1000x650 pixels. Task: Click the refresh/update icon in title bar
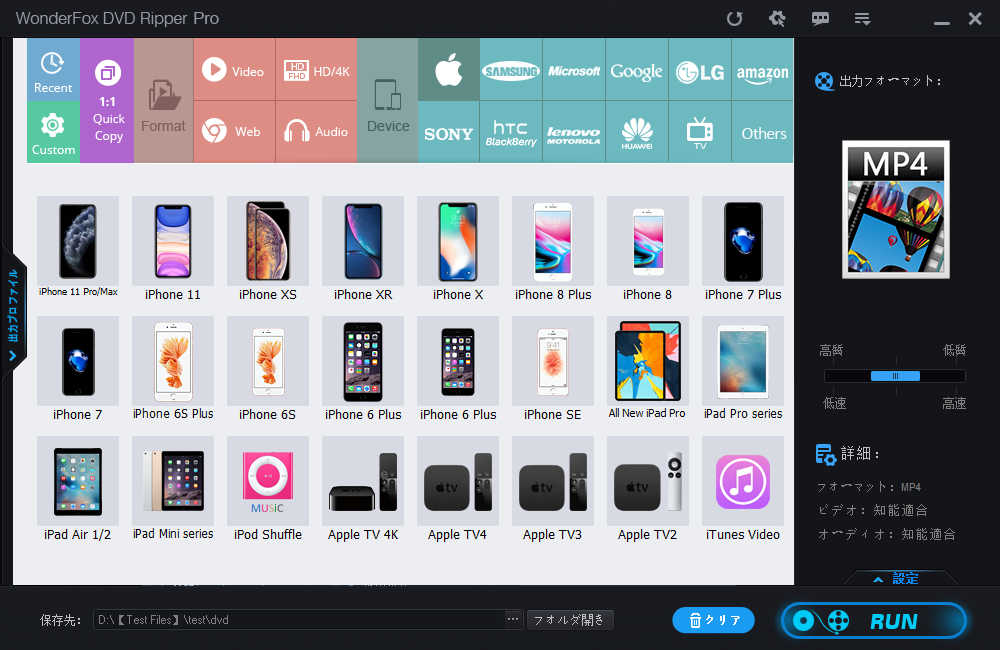pos(735,18)
